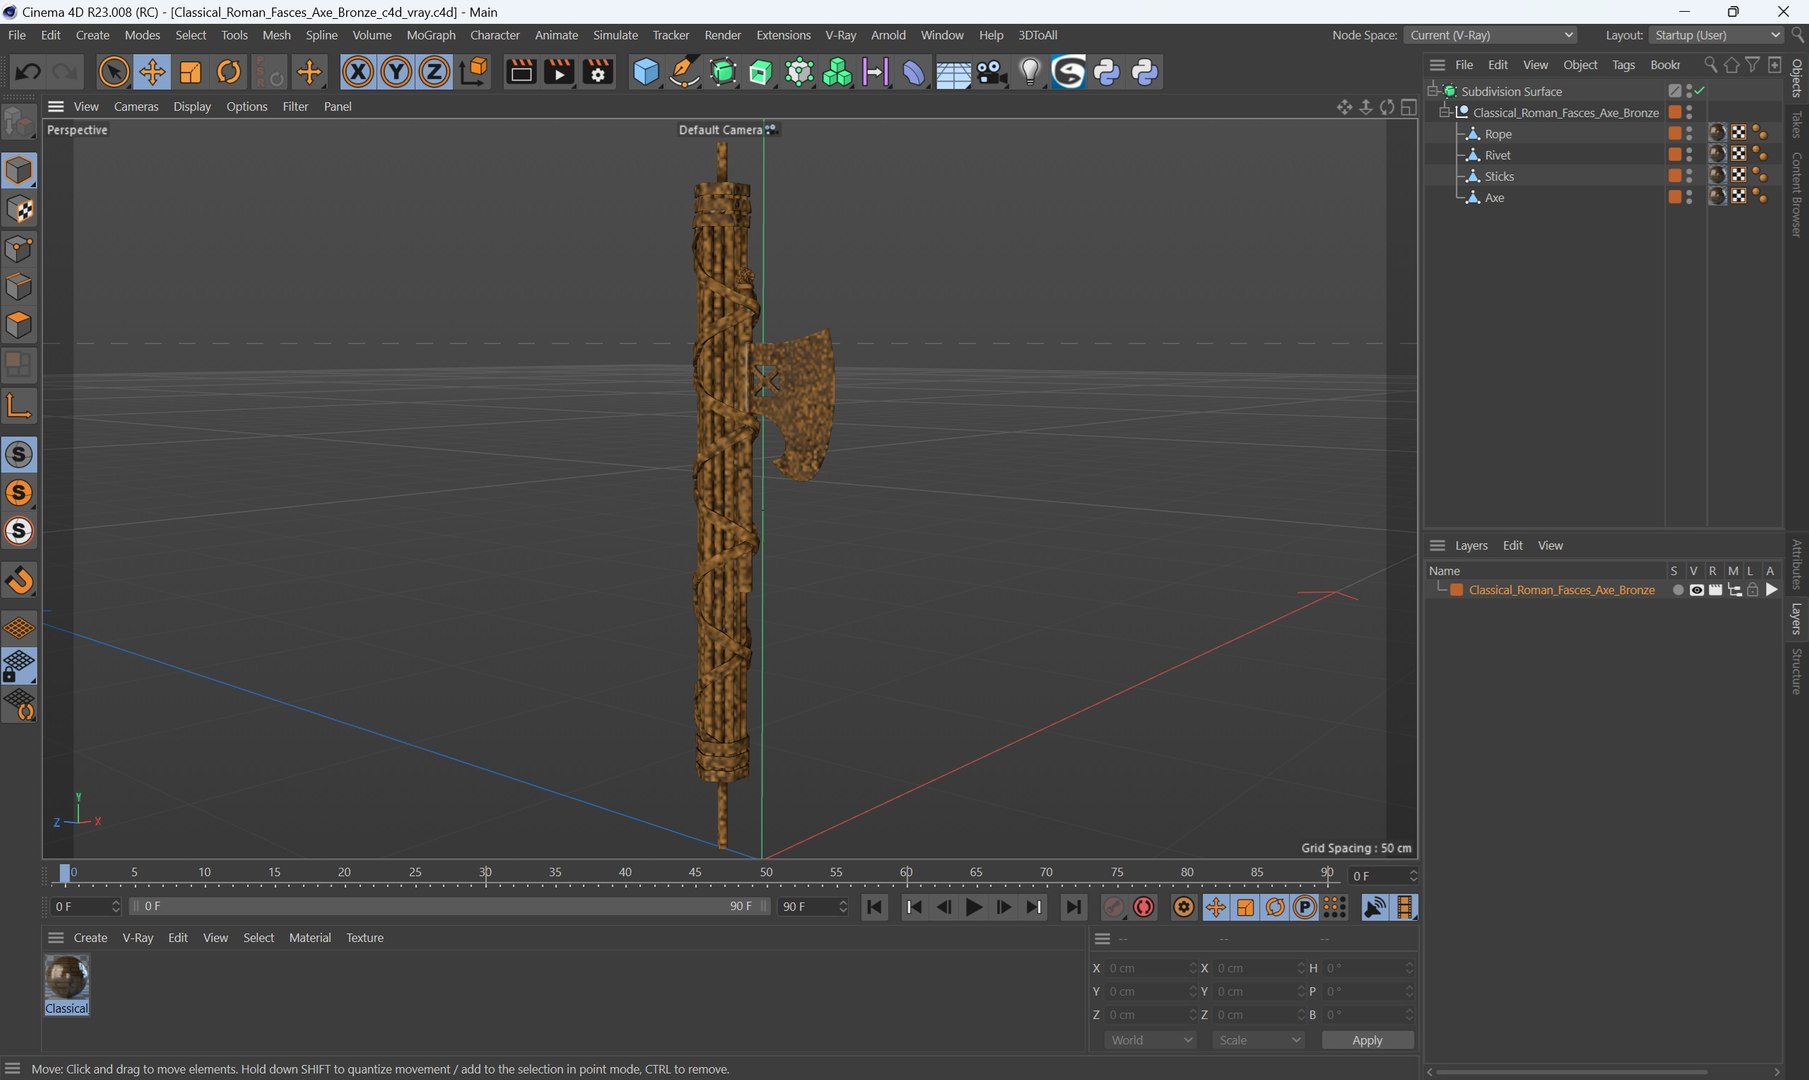Add a Cube primitive object
Viewport: 1809px width, 1080px height.
pos(646,72)
